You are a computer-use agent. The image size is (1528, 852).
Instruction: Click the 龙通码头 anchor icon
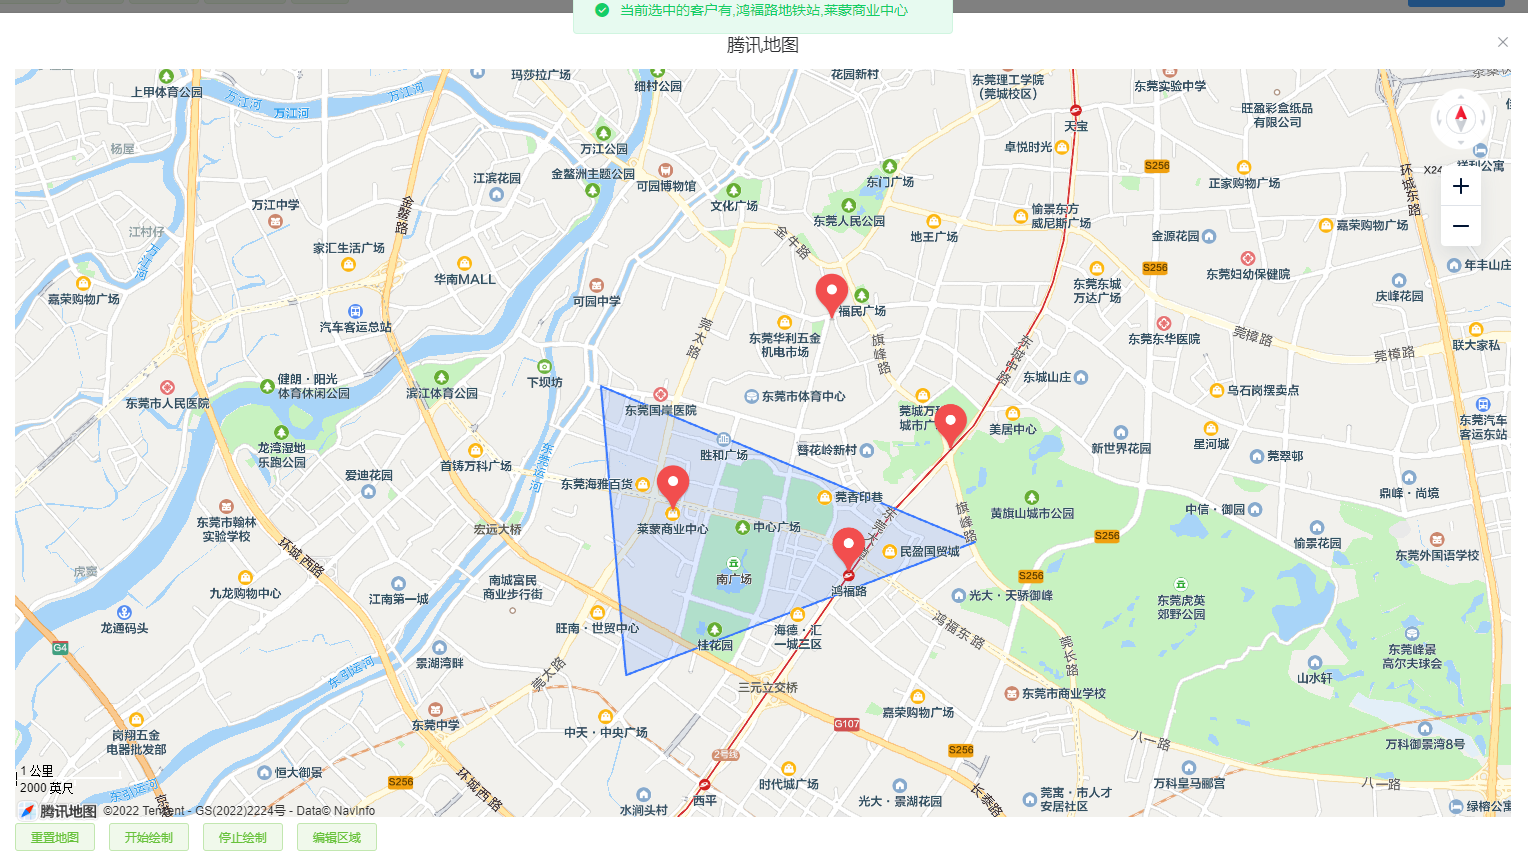coord(124,612)
